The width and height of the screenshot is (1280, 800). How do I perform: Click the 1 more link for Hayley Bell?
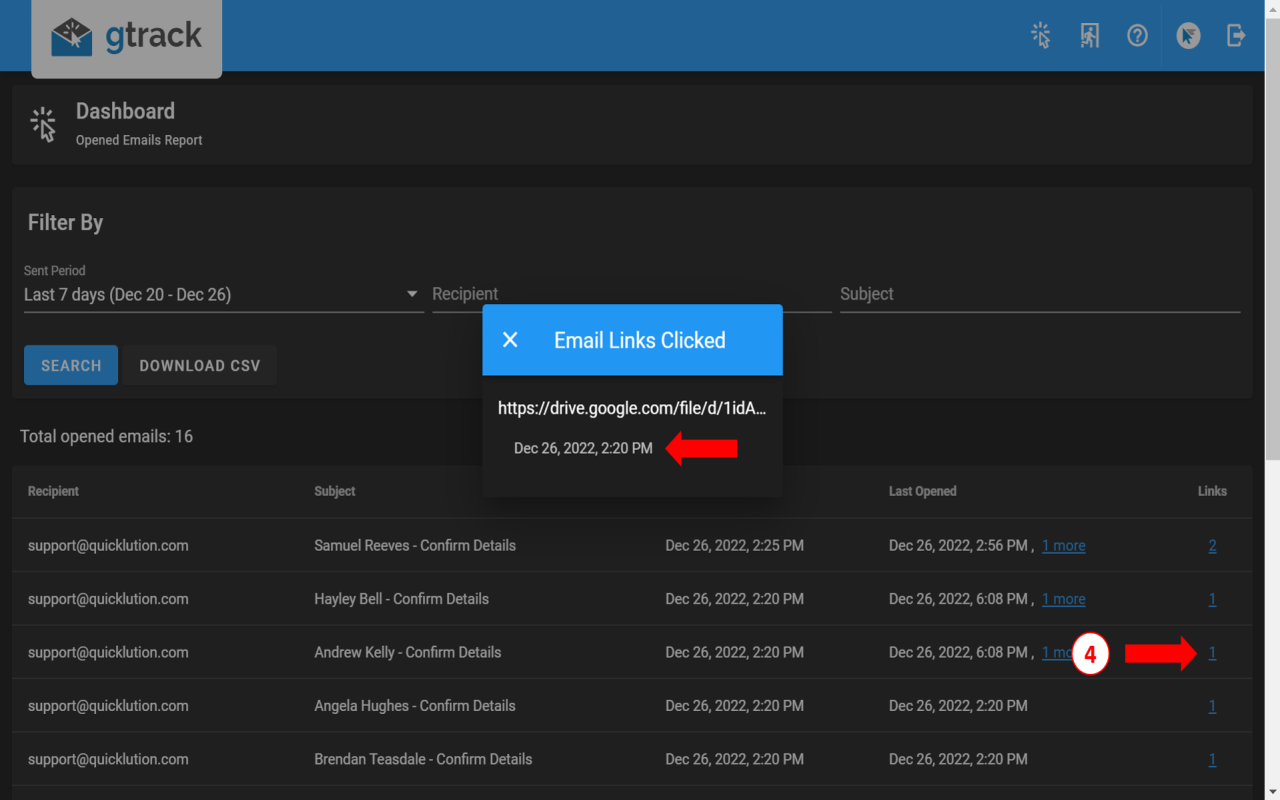[x=1063, y=599]
